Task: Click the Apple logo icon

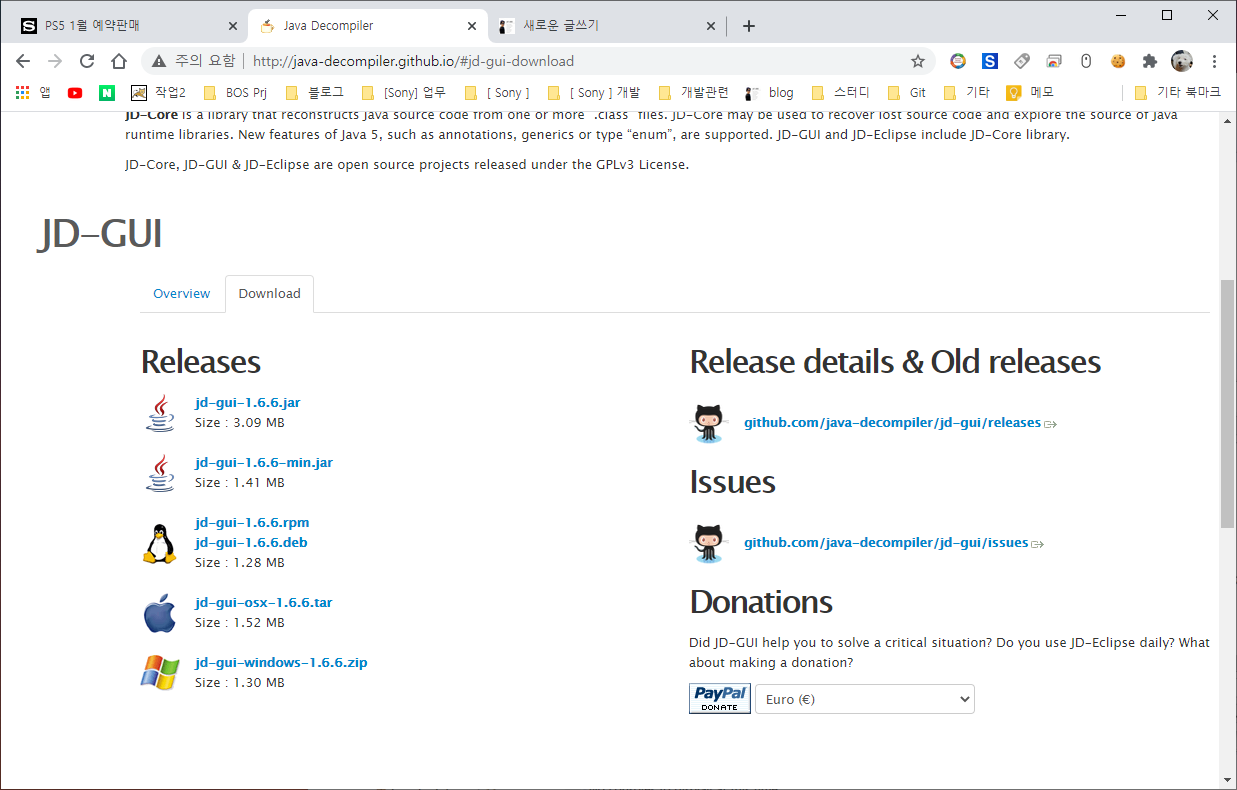Action: click(x=160, y=613)
